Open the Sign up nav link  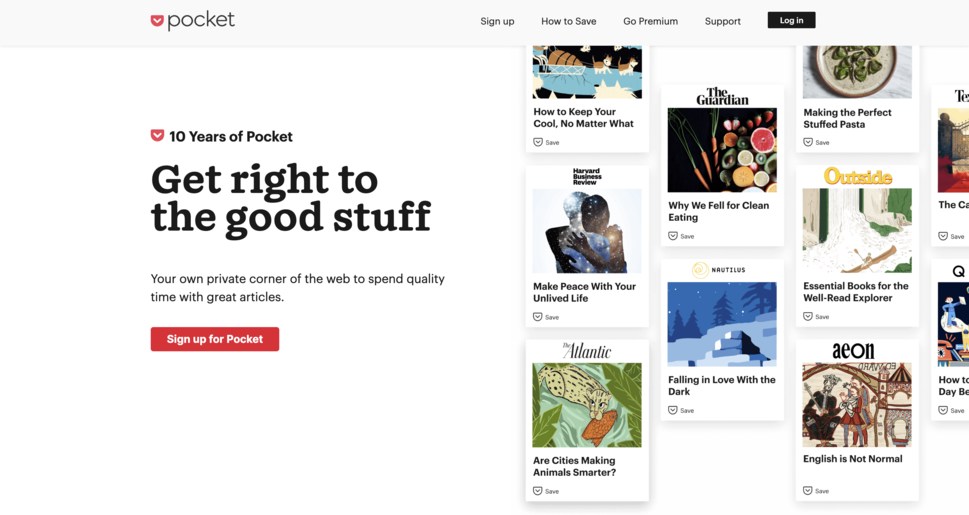click(497, 21)
